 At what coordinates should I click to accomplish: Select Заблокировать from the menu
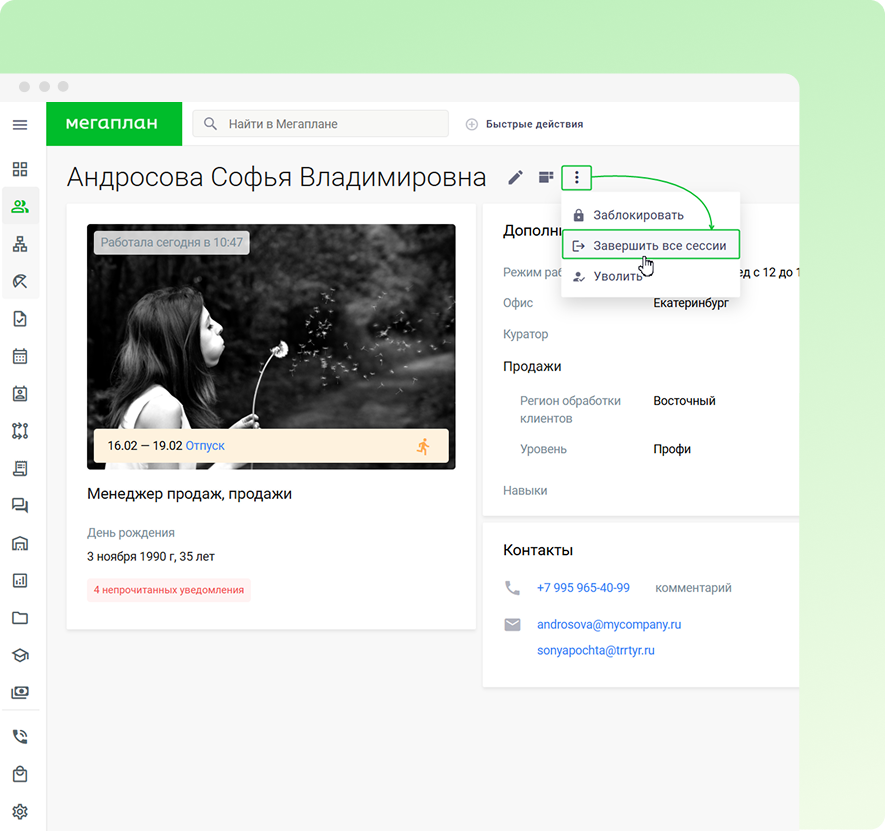pyautogui.click(x=650, y=215)
